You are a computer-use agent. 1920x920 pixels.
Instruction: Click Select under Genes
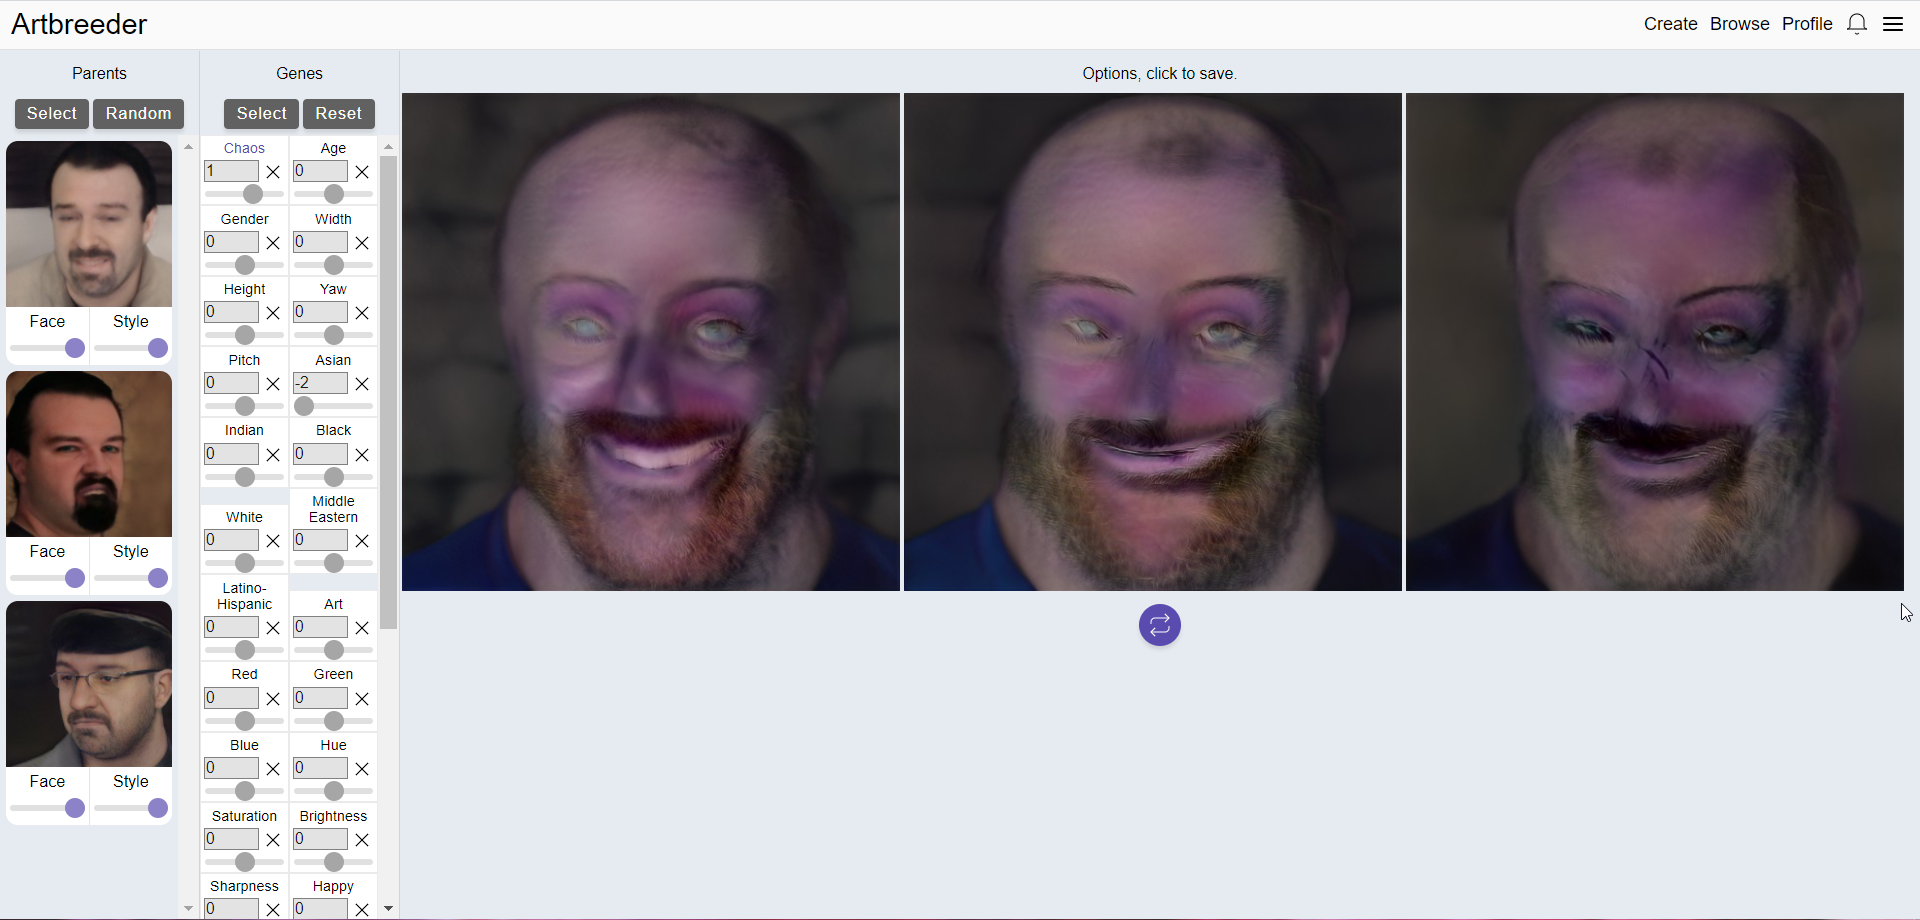[x=261, y=114]
